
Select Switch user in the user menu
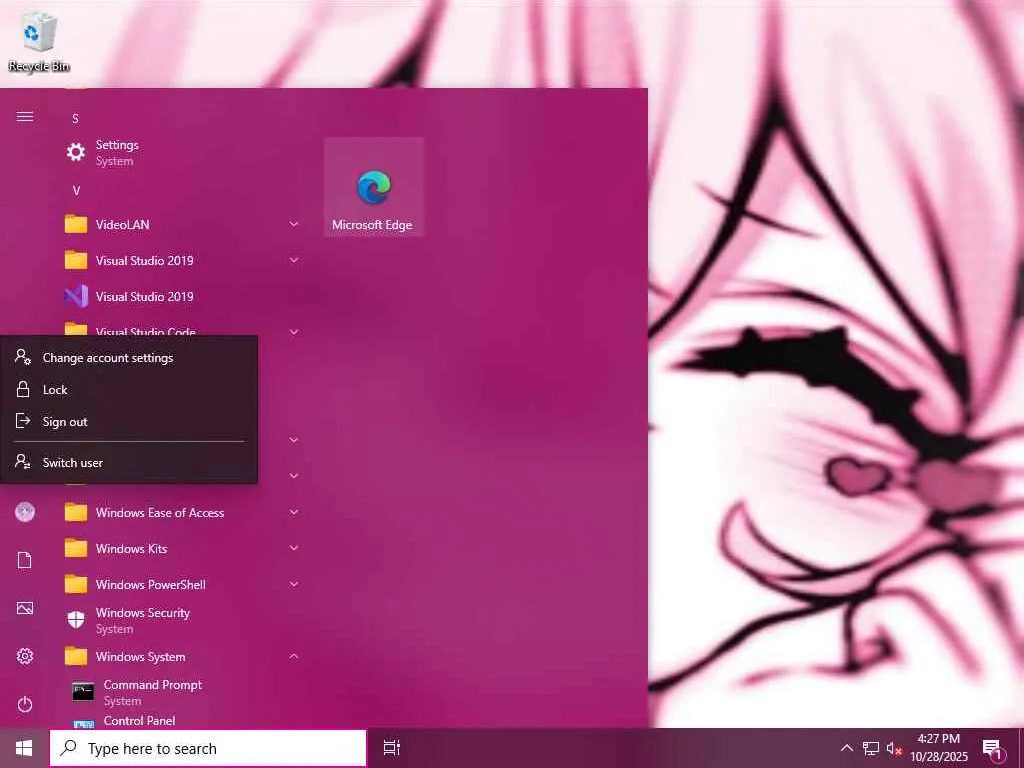pyautogui.click(x=129, y=462)
